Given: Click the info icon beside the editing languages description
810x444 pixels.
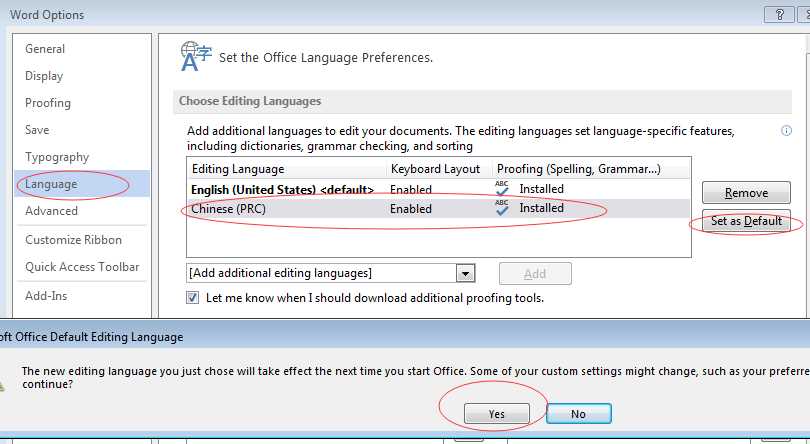Looking at the screenshot, I should (786, 131).
